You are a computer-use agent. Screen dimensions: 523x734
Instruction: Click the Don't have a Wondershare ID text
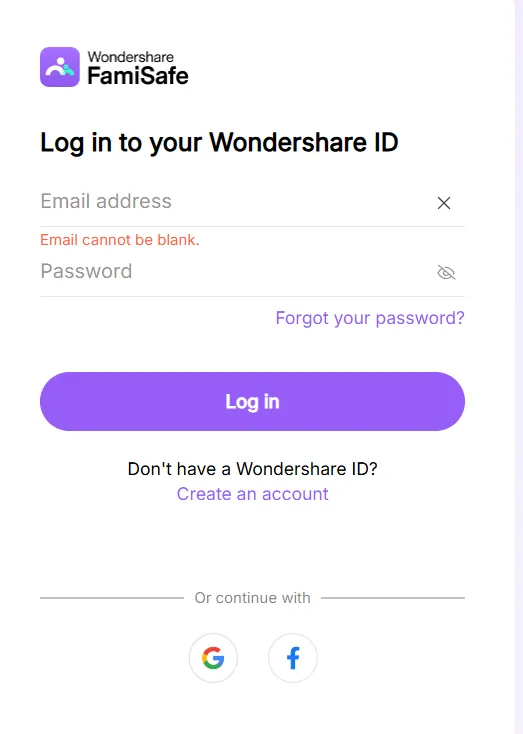(x=252, y=469)
